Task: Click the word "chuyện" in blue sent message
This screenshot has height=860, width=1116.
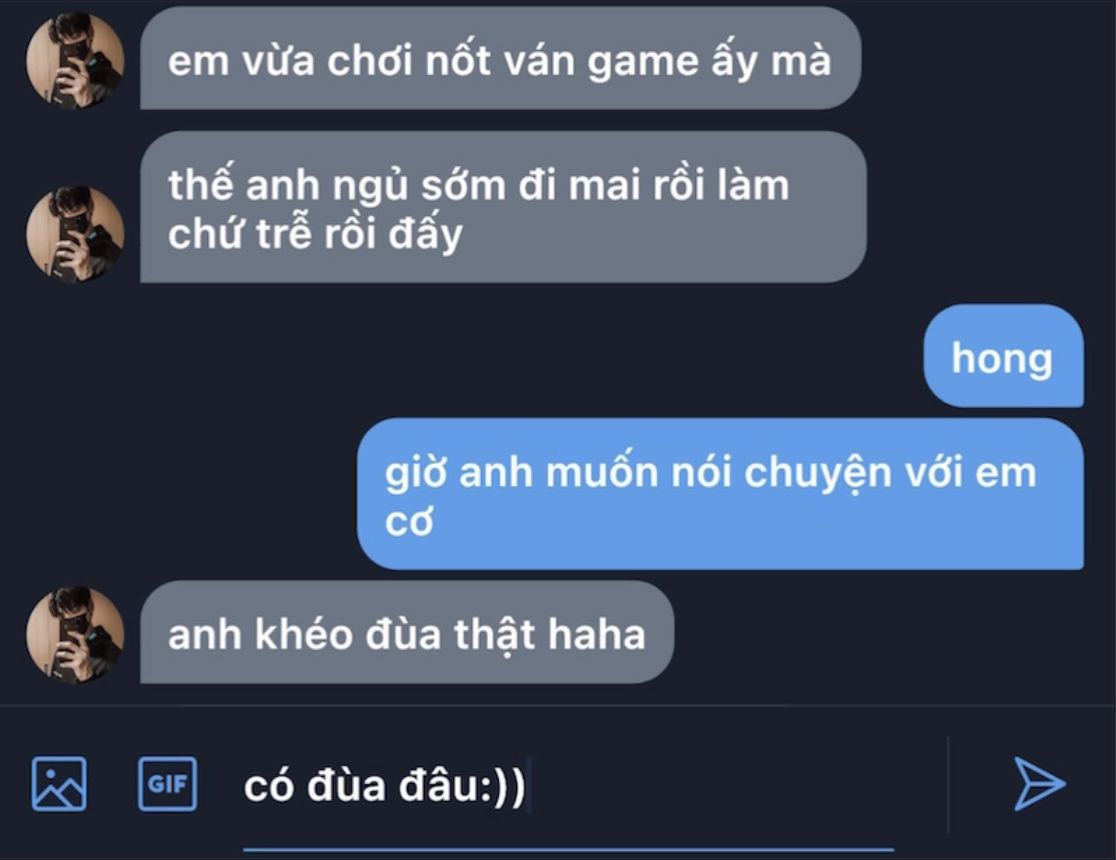Action: [x=817, y=475]
